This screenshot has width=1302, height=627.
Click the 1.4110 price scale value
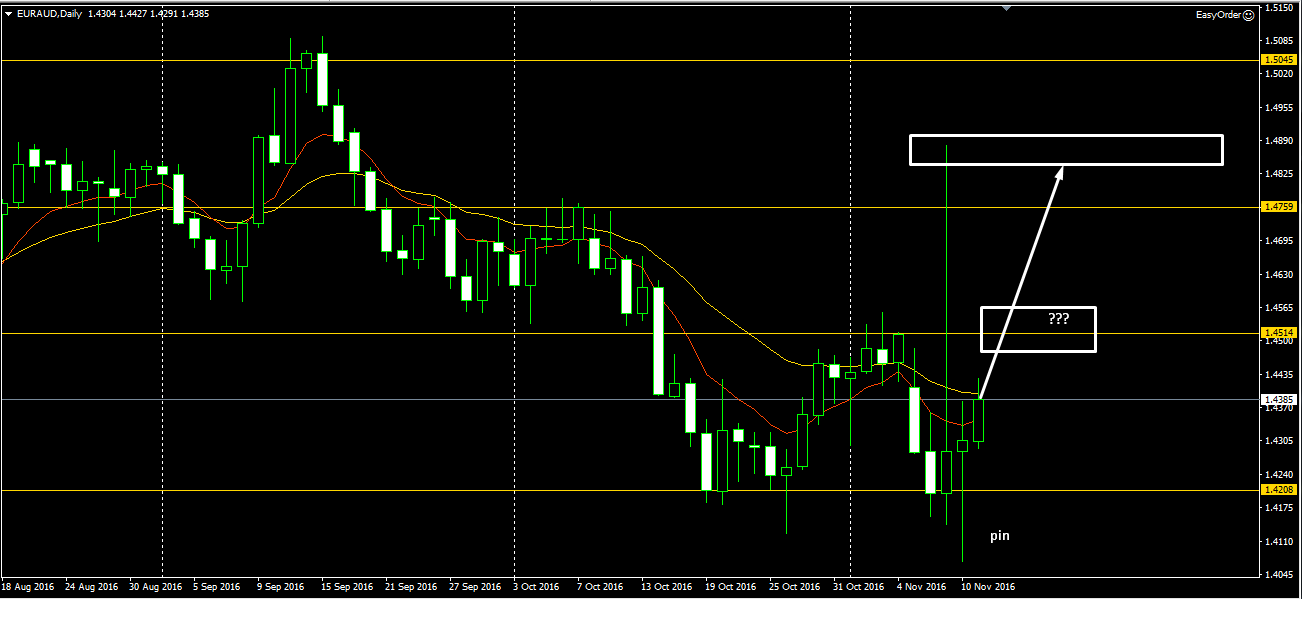point(1280,541)
